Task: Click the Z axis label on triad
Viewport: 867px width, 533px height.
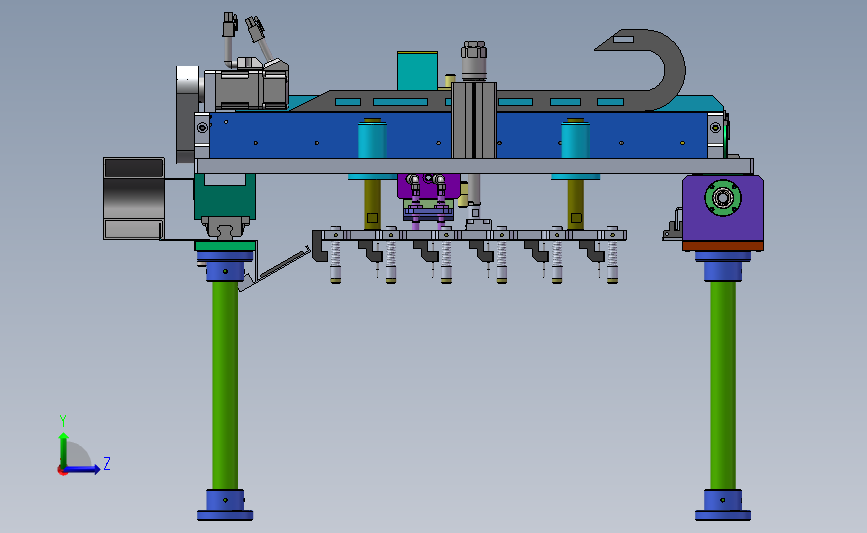Action: [107, 463]
